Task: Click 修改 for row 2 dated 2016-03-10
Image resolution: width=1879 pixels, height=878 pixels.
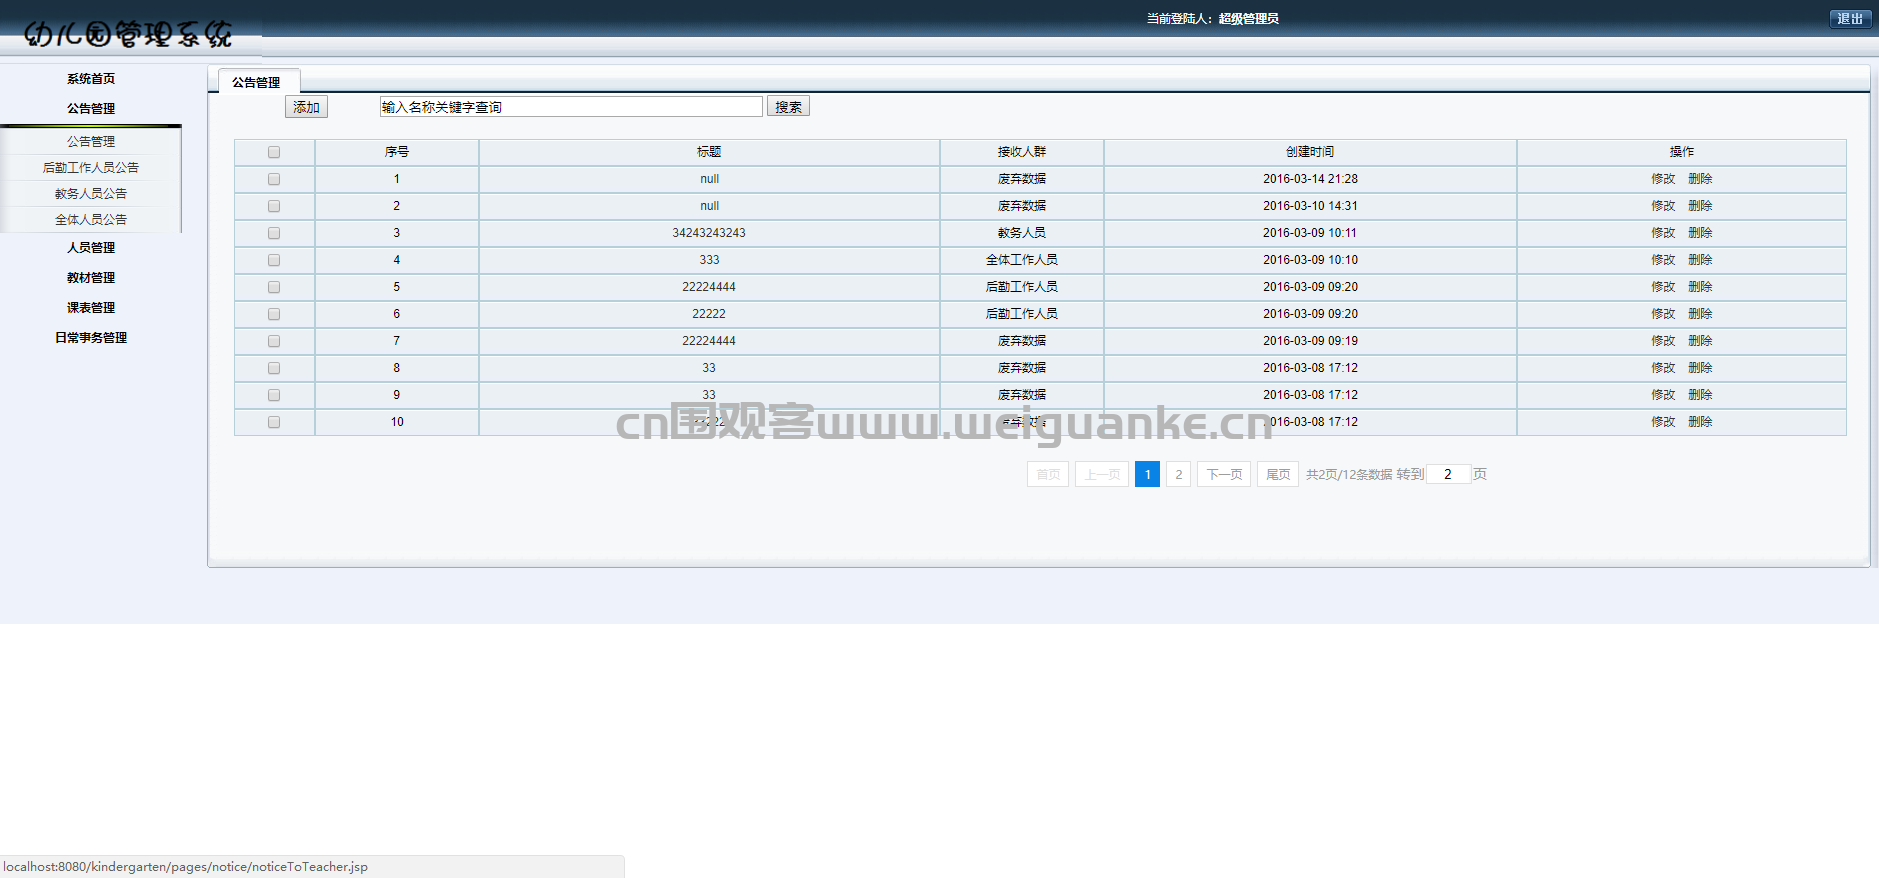Action: [1663, 206]
